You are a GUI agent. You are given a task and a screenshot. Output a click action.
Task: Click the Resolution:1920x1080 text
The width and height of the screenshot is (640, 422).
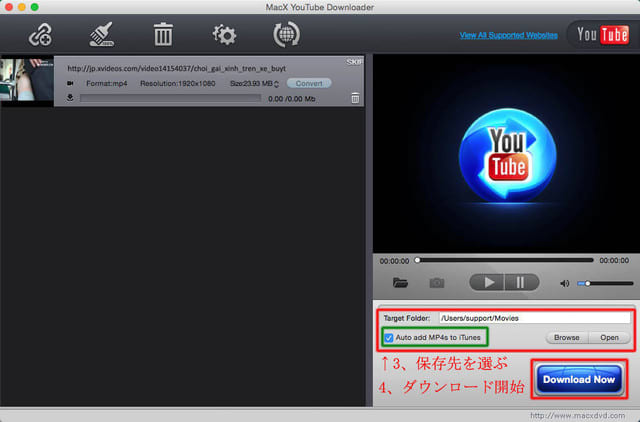[178, 83]
